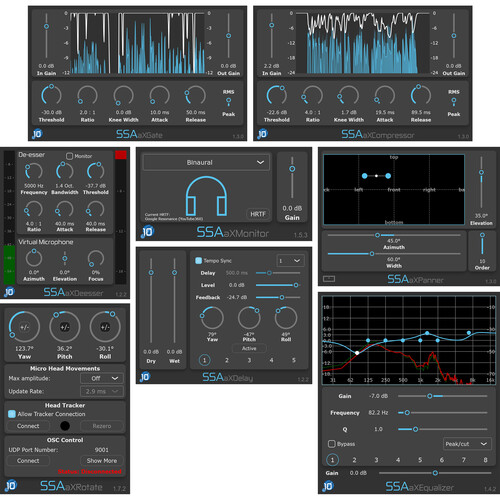Click the De-esser Frequency knob
Screen dimensions: 500x500
(34, 171)
